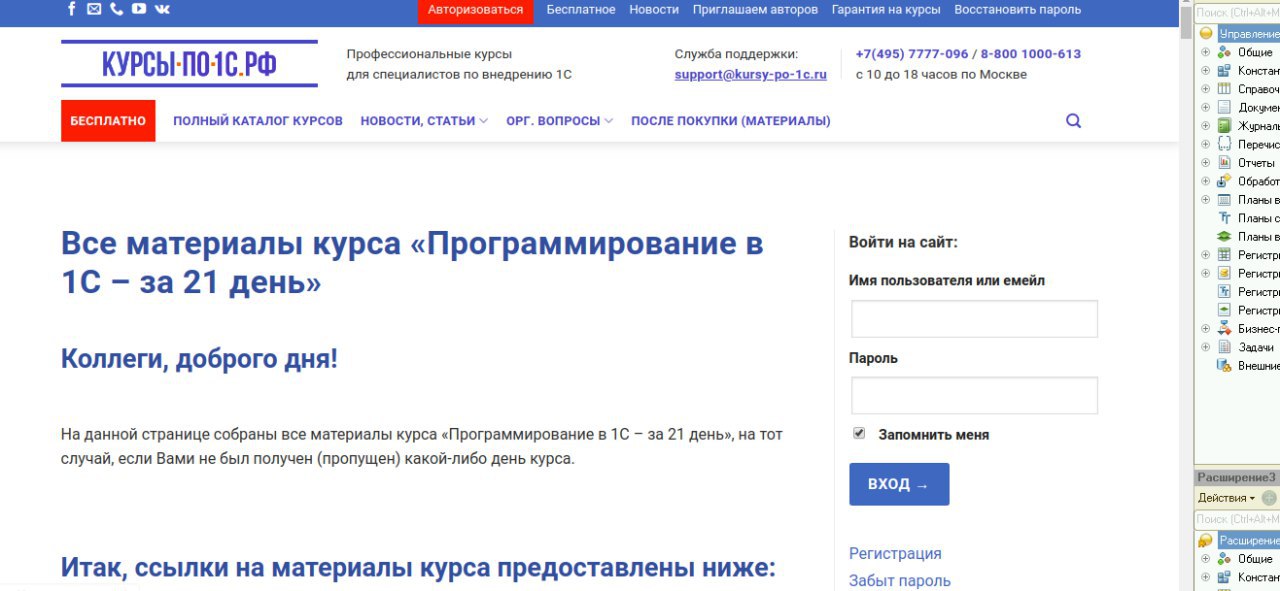Click Константы icon in Расширение3 panel
1280x591 pixels.
(x=1224, y=577)
